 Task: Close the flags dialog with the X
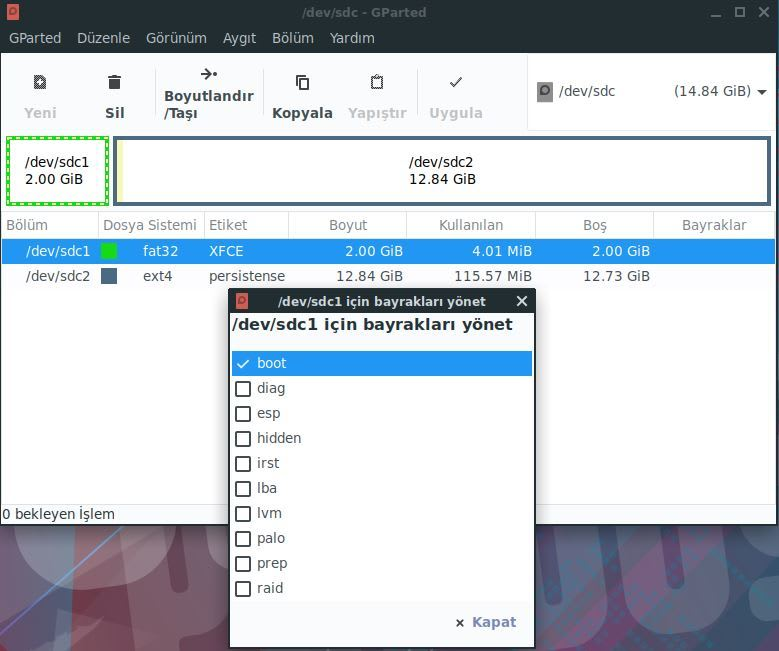click(522, 301)
